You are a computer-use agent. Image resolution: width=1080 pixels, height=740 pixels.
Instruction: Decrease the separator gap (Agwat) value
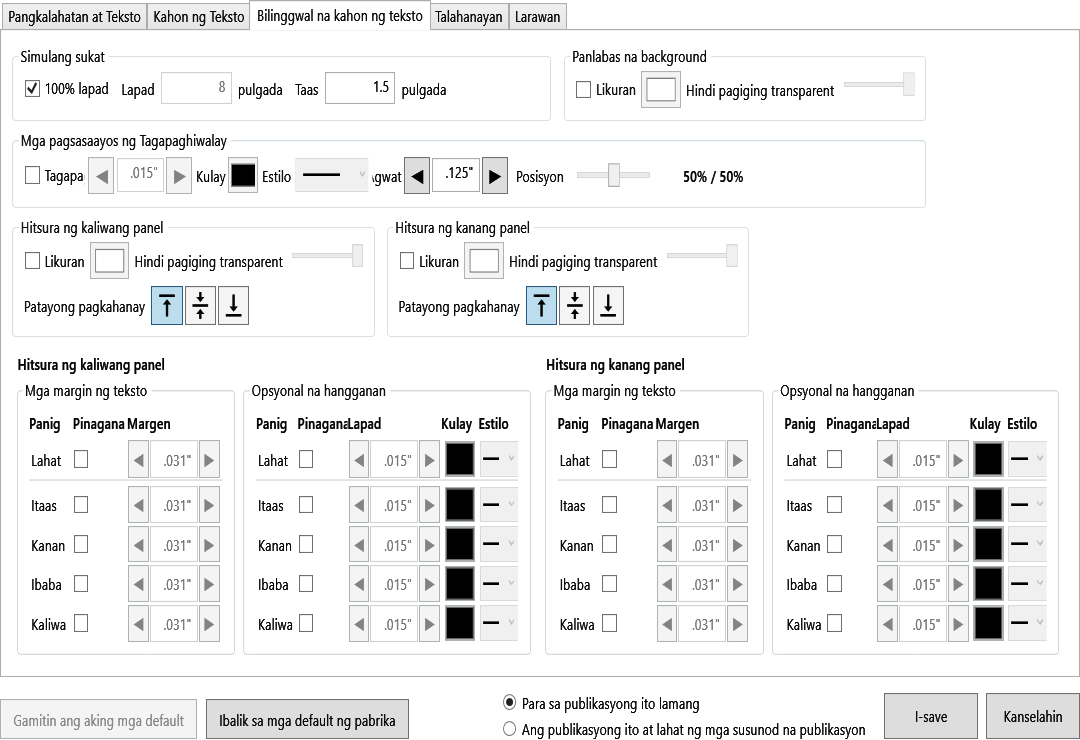pyautogui.click(x=417, y=176)
